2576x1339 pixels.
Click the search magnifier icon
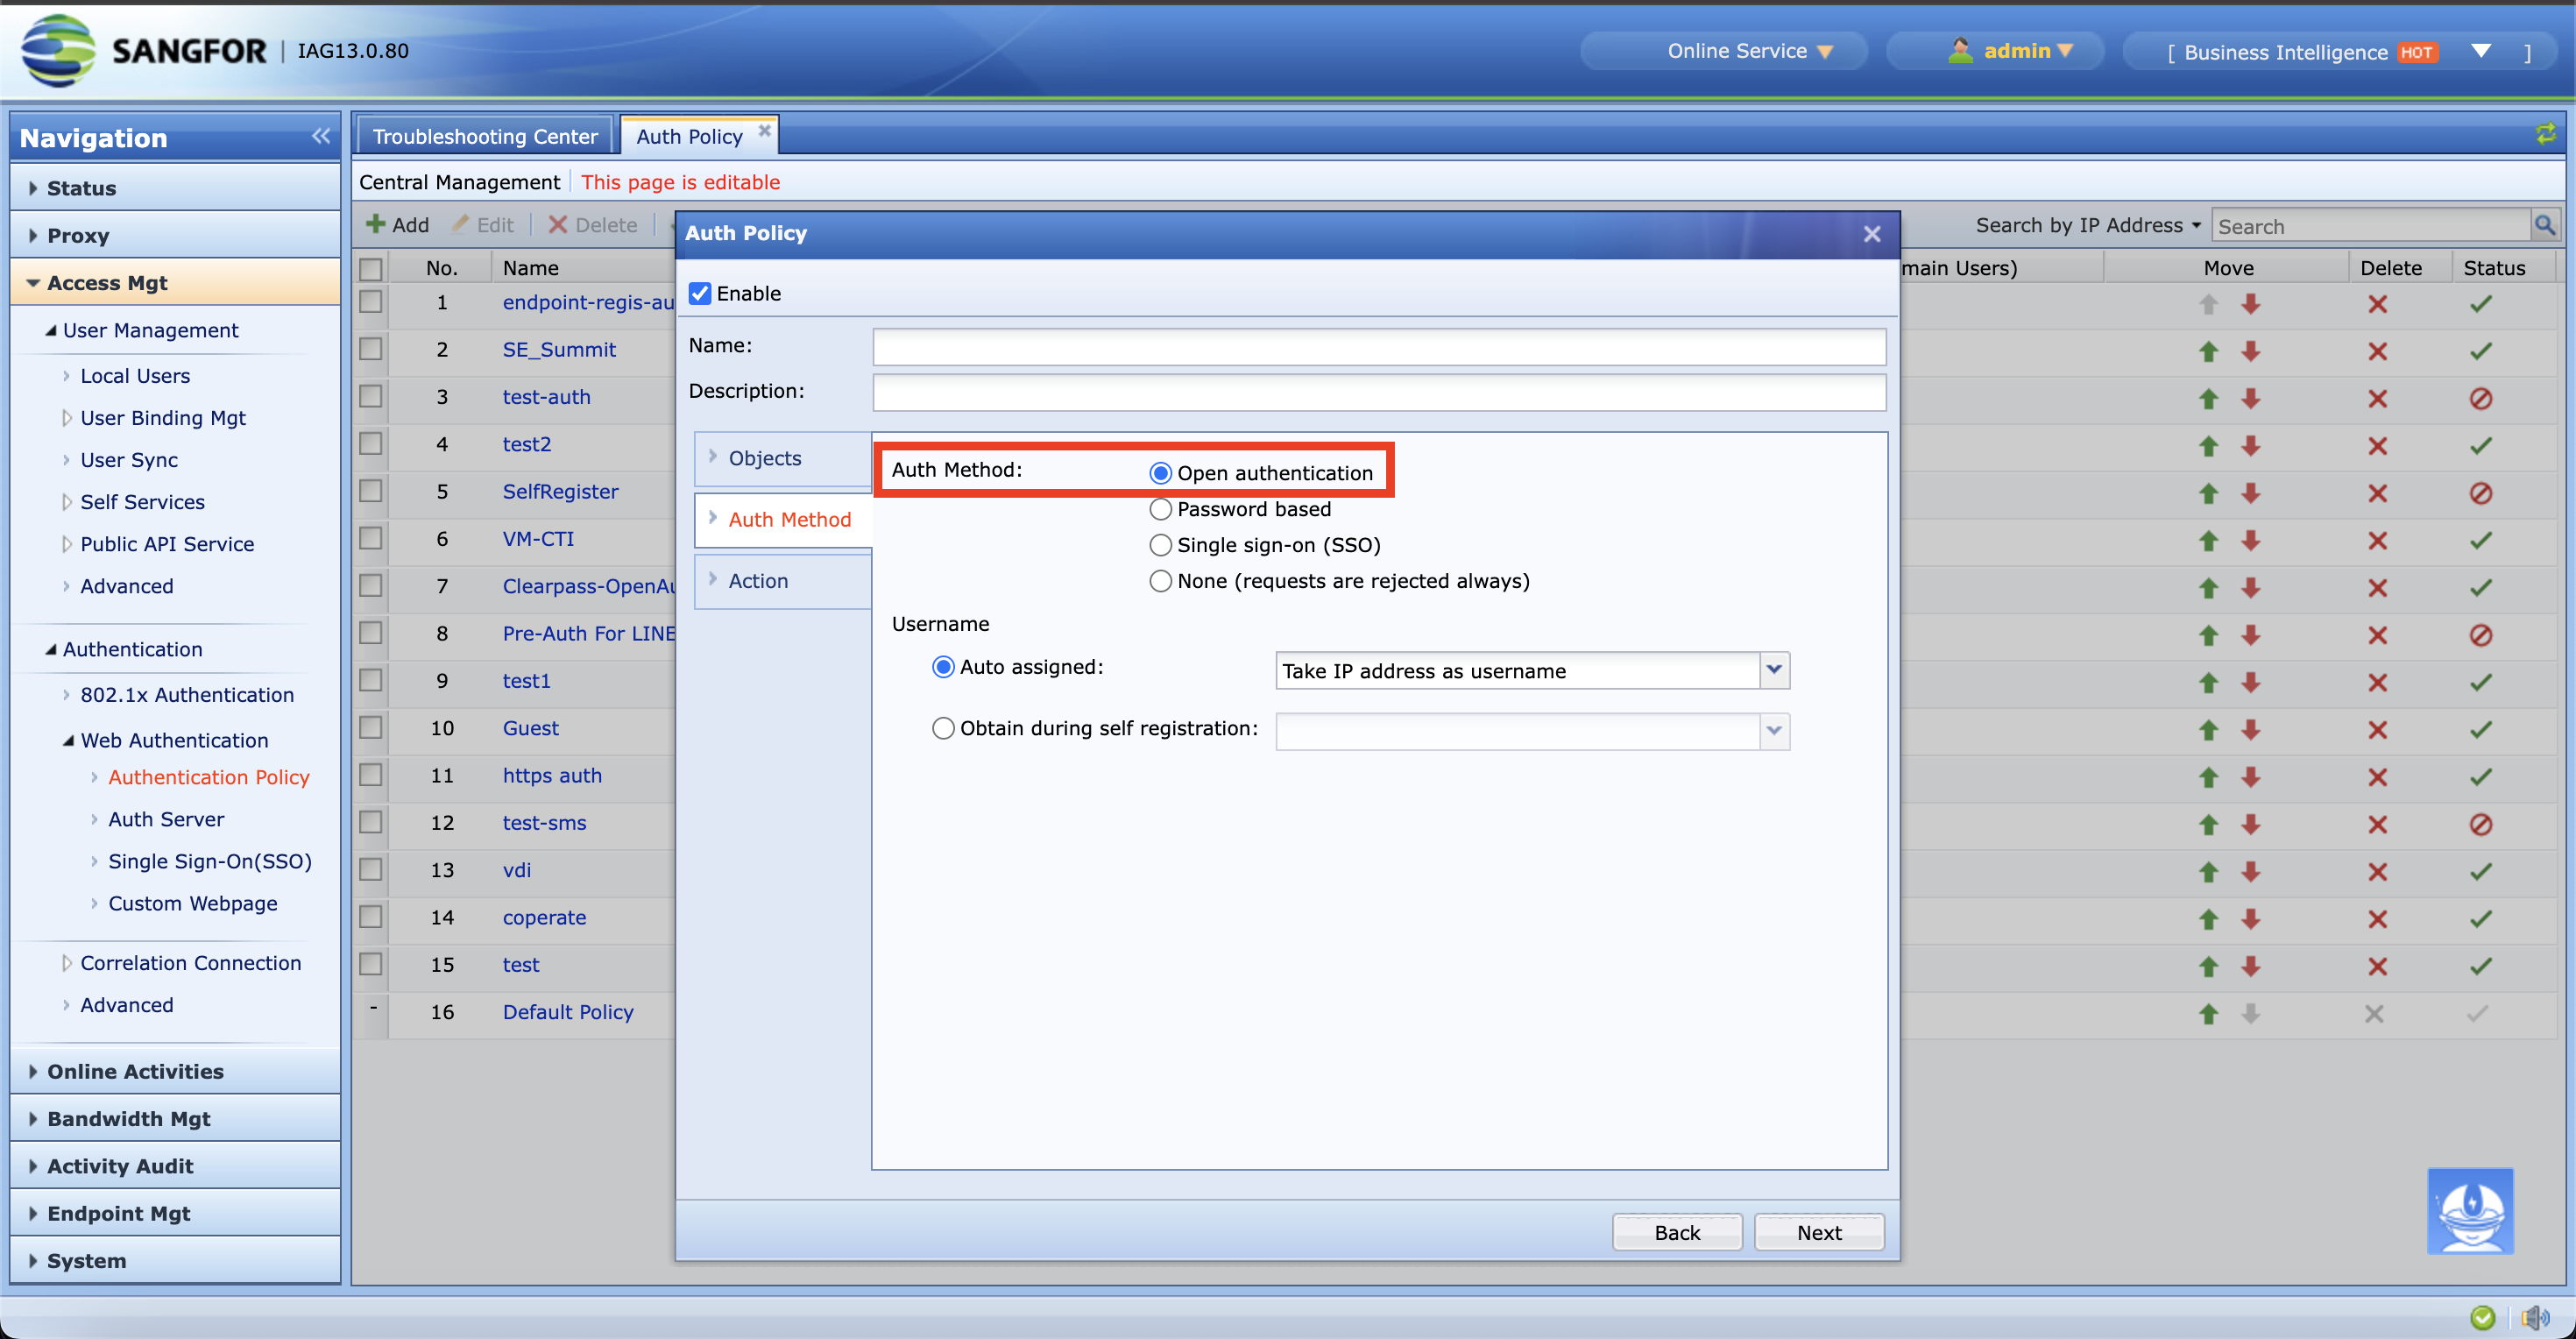2545,224
